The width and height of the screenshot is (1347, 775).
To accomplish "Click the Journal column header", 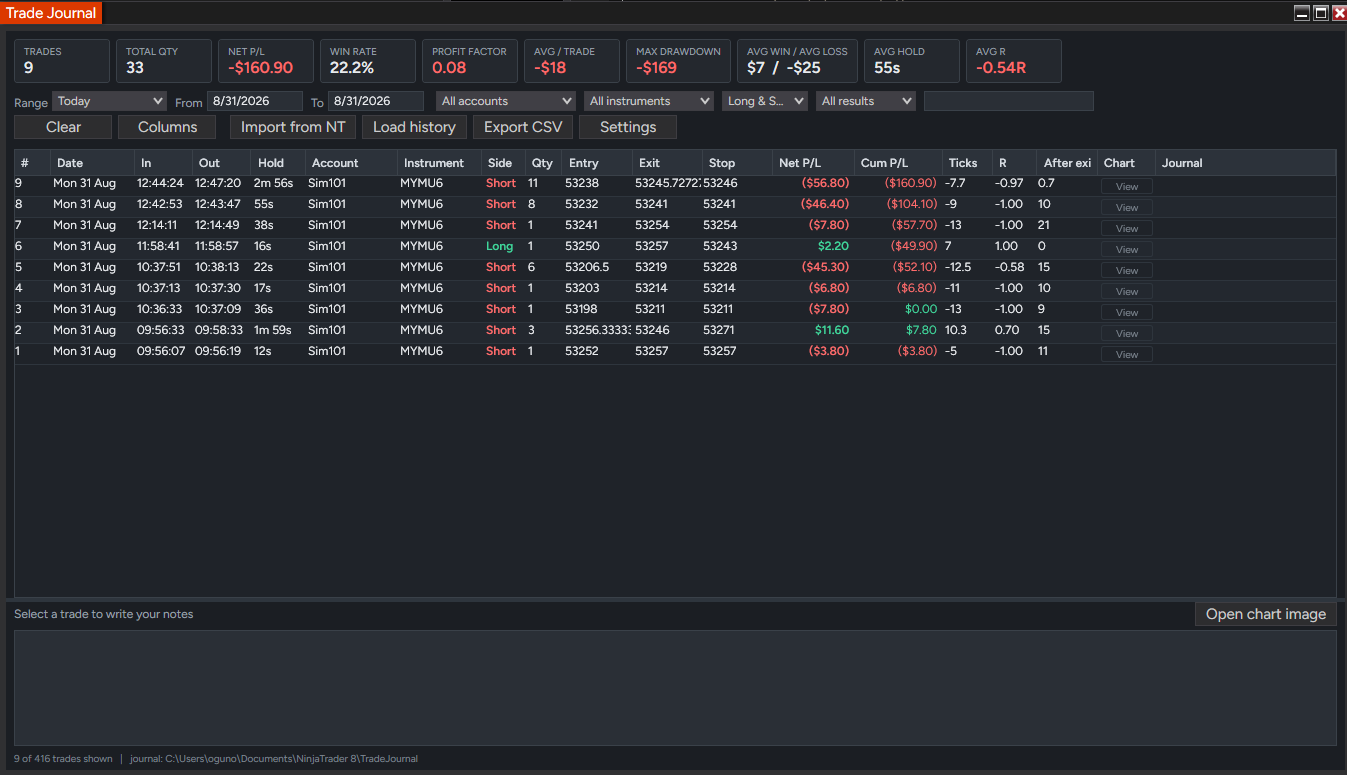I will [x=1246, y=163].
